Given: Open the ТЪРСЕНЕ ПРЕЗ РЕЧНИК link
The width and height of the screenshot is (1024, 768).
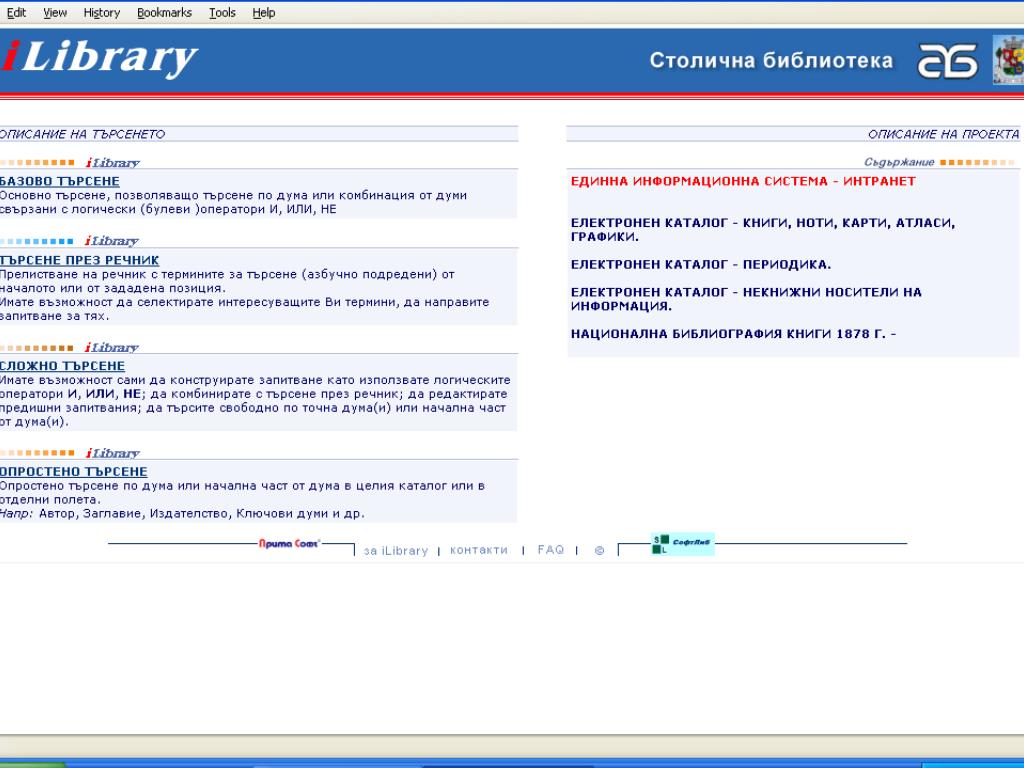Looking at the screenshot, I should point(80,260).
